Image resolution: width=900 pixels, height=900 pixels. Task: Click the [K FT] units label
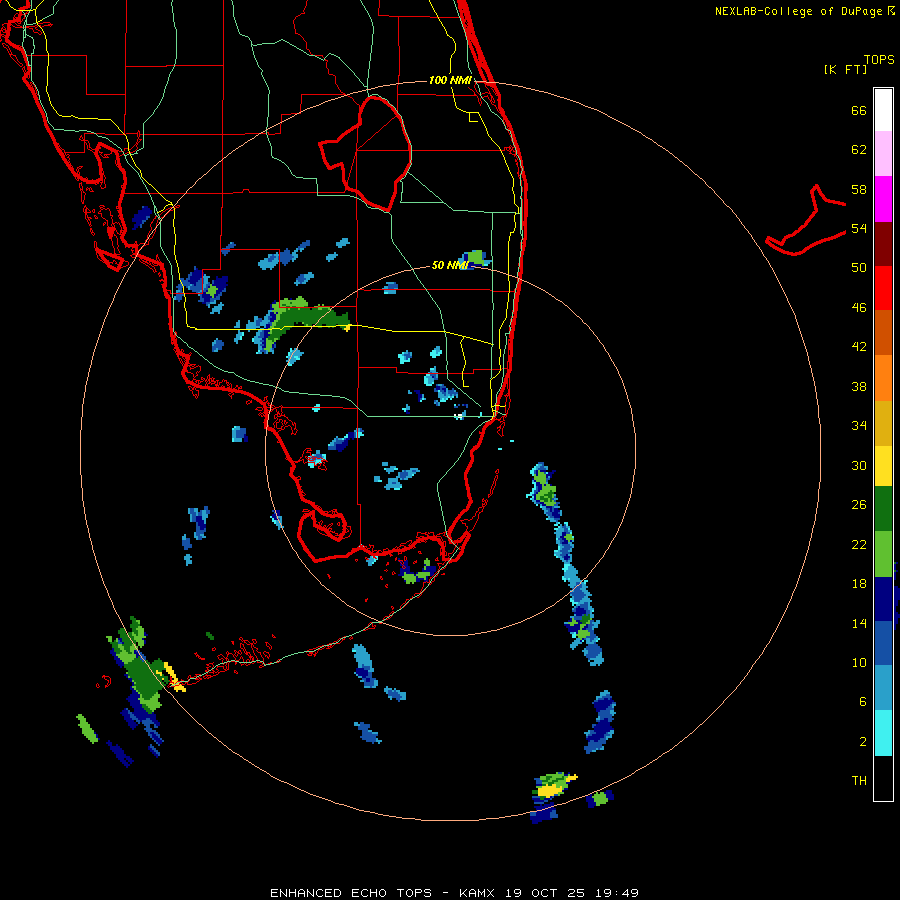tap(845, 69)
